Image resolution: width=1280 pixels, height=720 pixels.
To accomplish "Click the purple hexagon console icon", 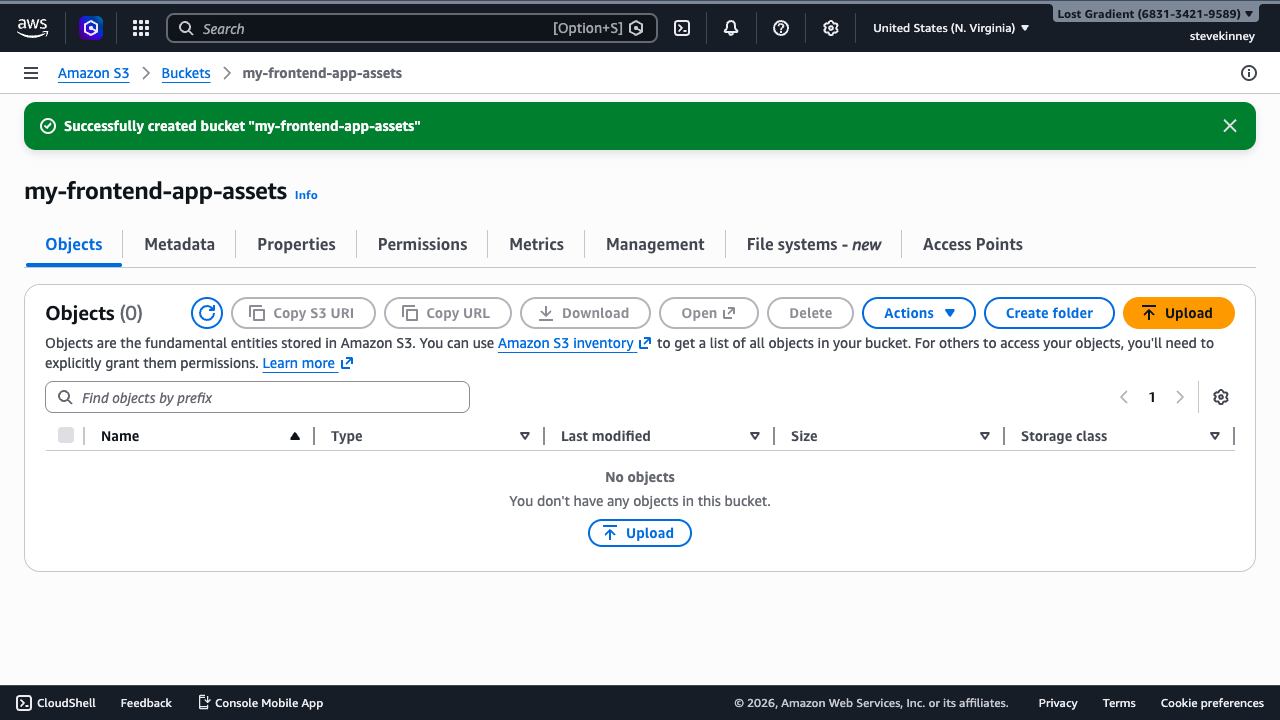I will [91, 28].
